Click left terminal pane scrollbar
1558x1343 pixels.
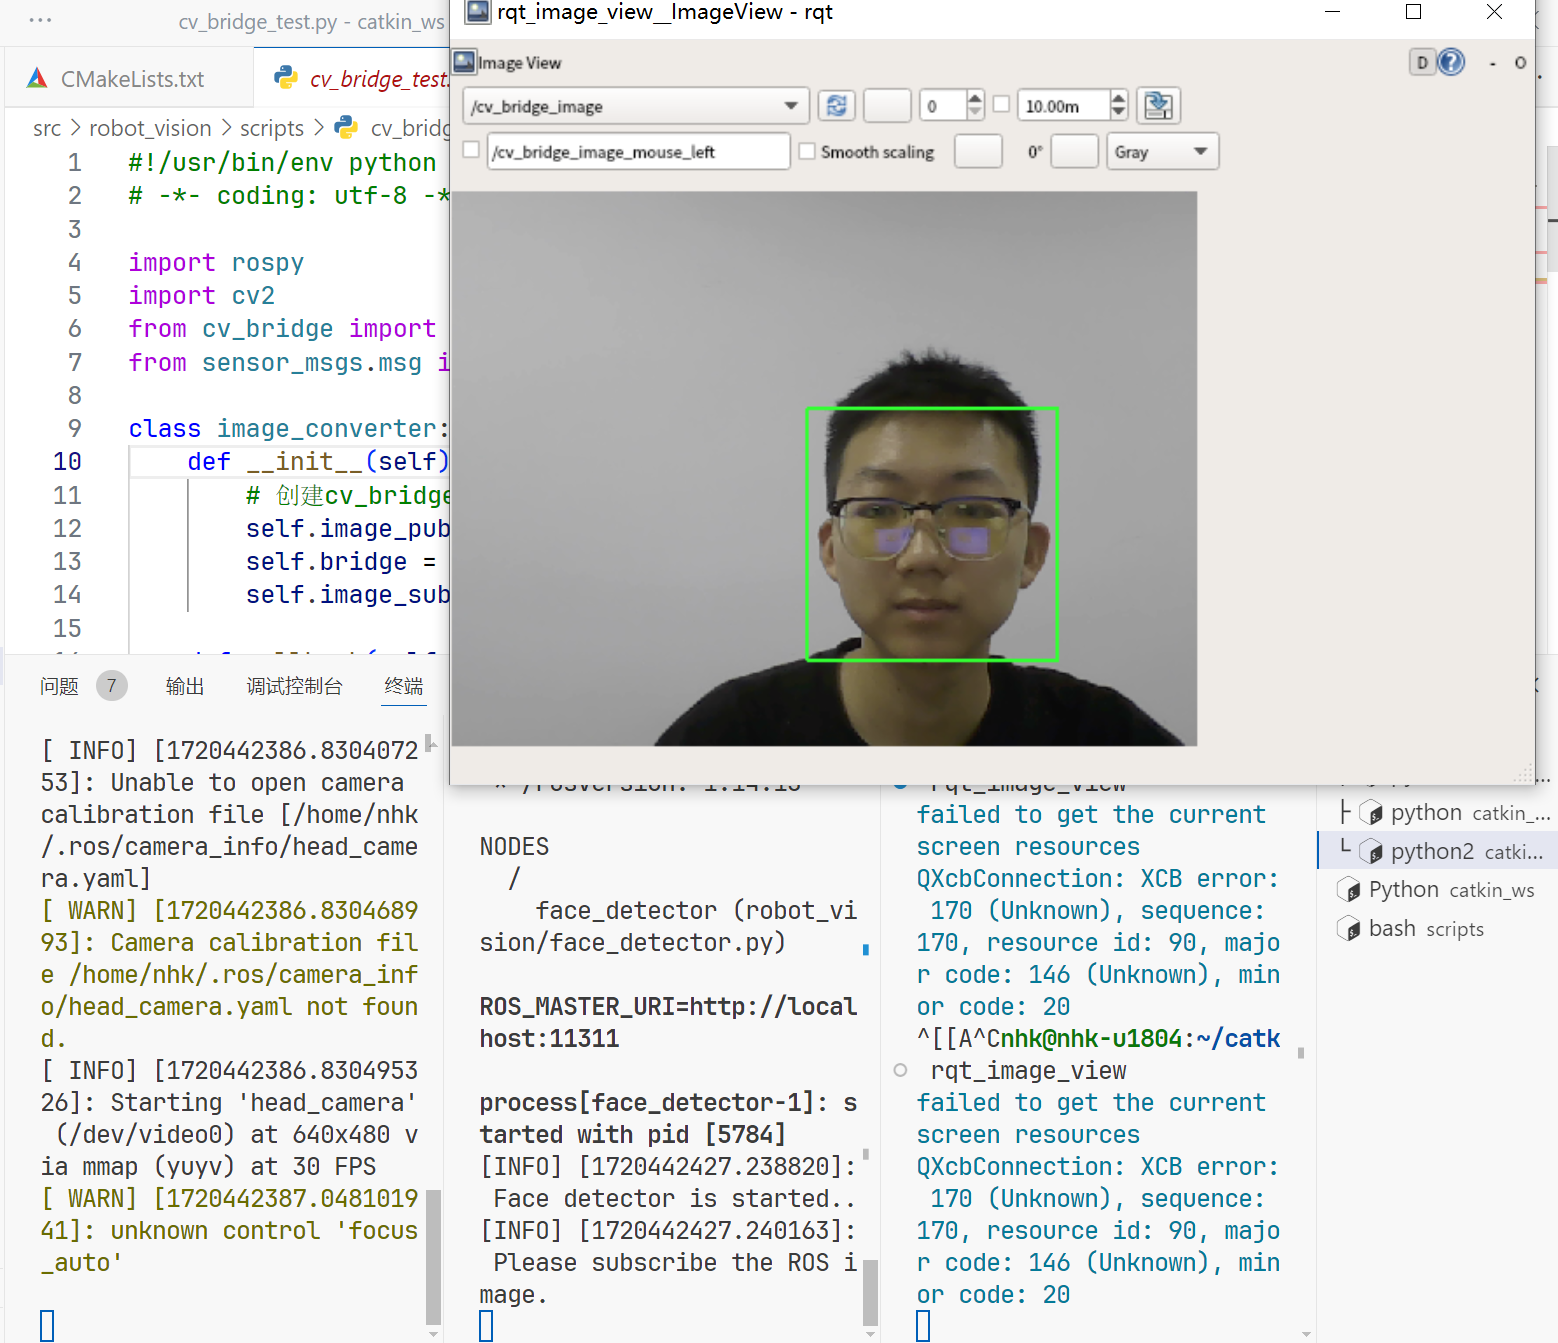pyautogui.click(x=433, y=1255)
